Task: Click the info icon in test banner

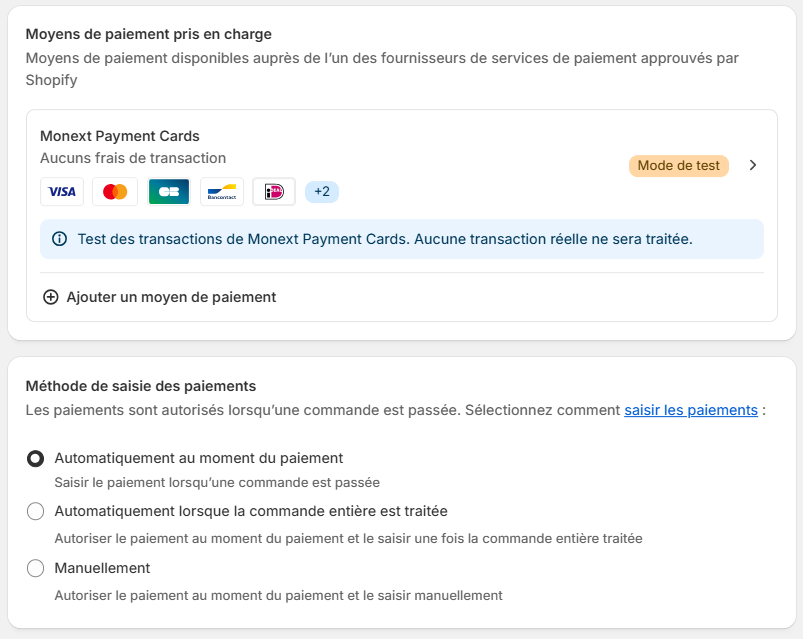Action: 59,239
